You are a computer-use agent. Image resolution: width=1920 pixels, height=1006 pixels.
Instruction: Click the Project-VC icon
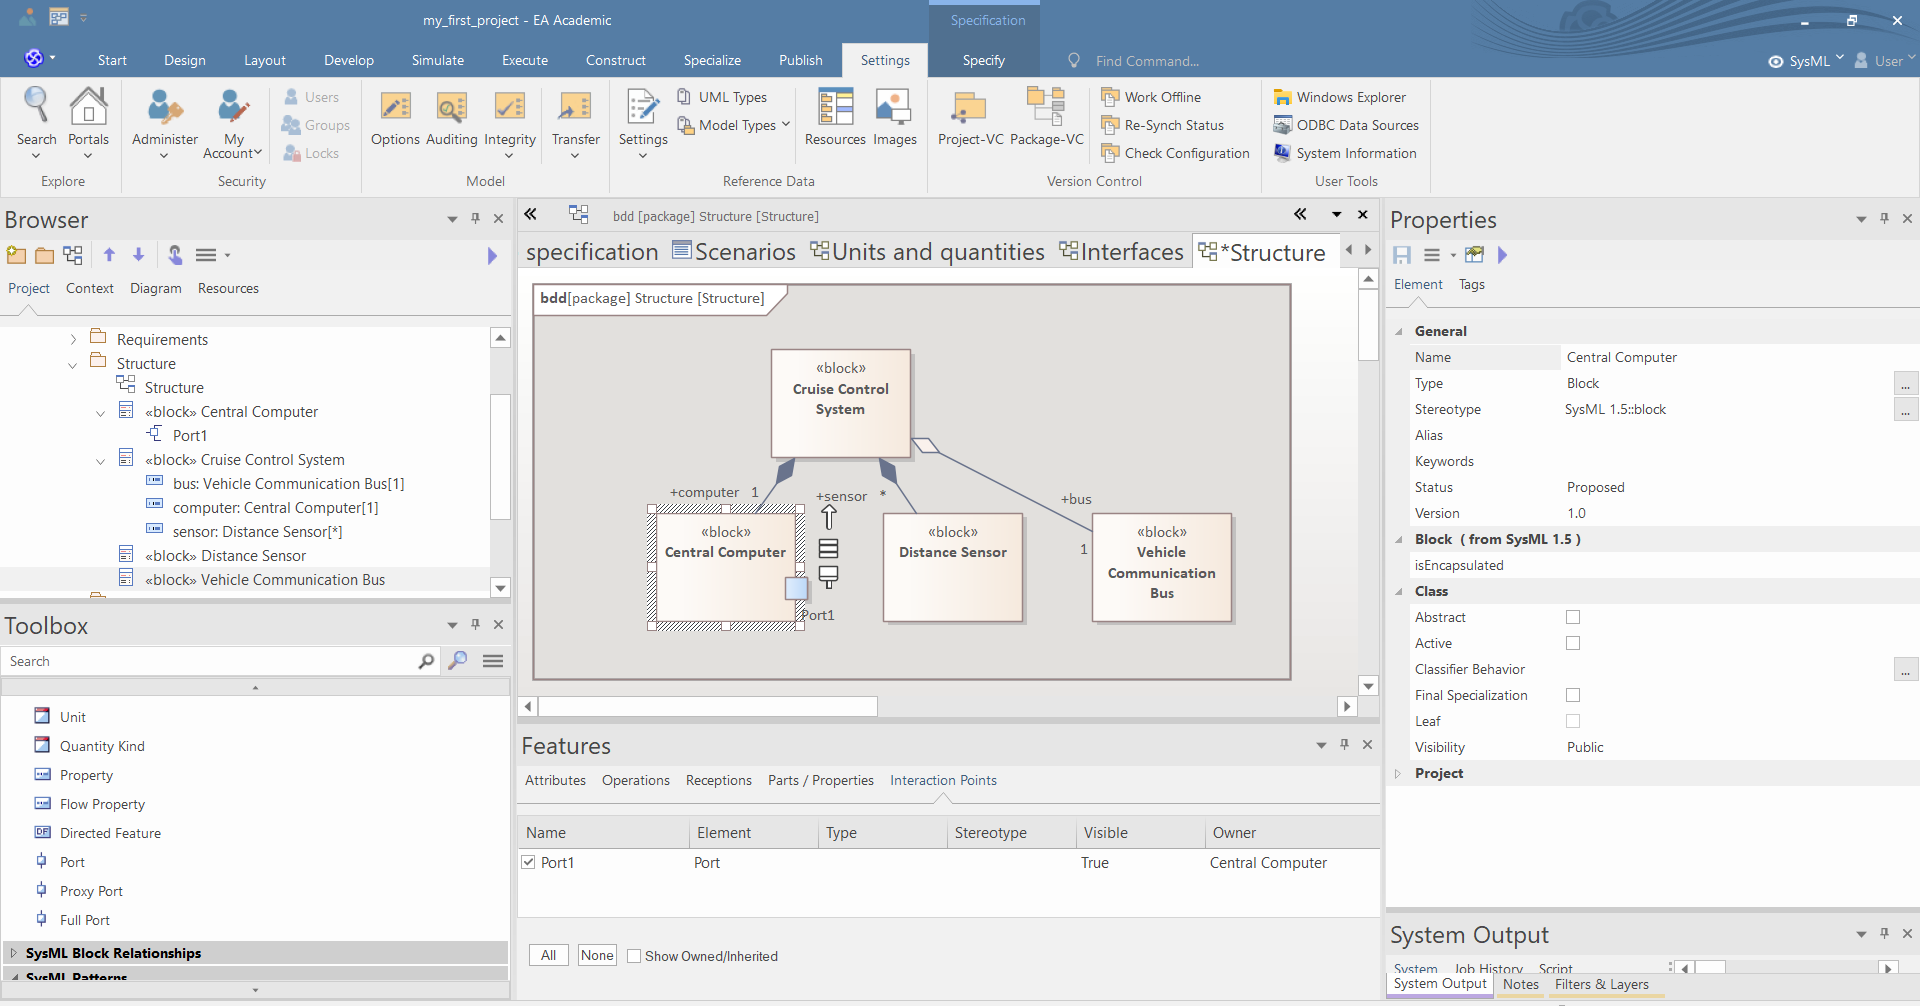(969, 108)
